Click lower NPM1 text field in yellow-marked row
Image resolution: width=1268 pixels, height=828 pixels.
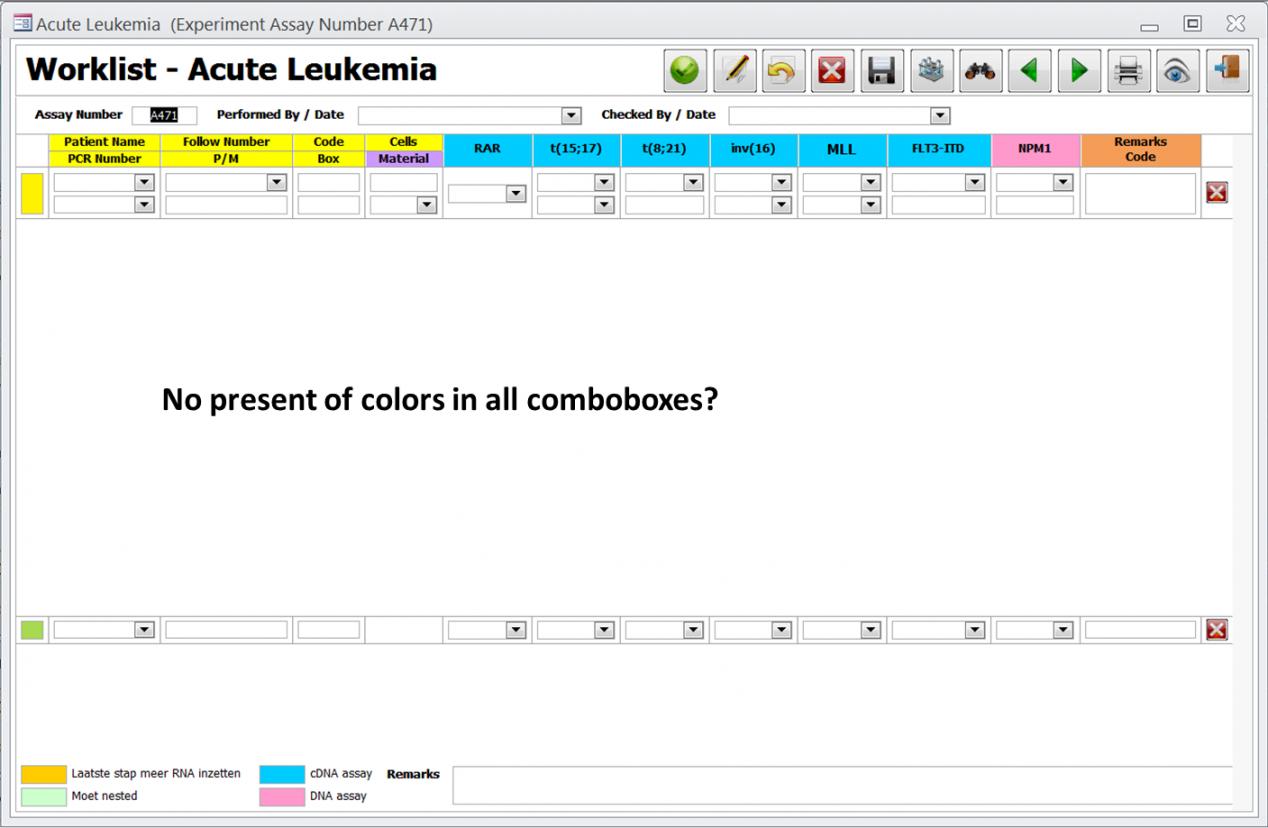(x=1035, y=205)
